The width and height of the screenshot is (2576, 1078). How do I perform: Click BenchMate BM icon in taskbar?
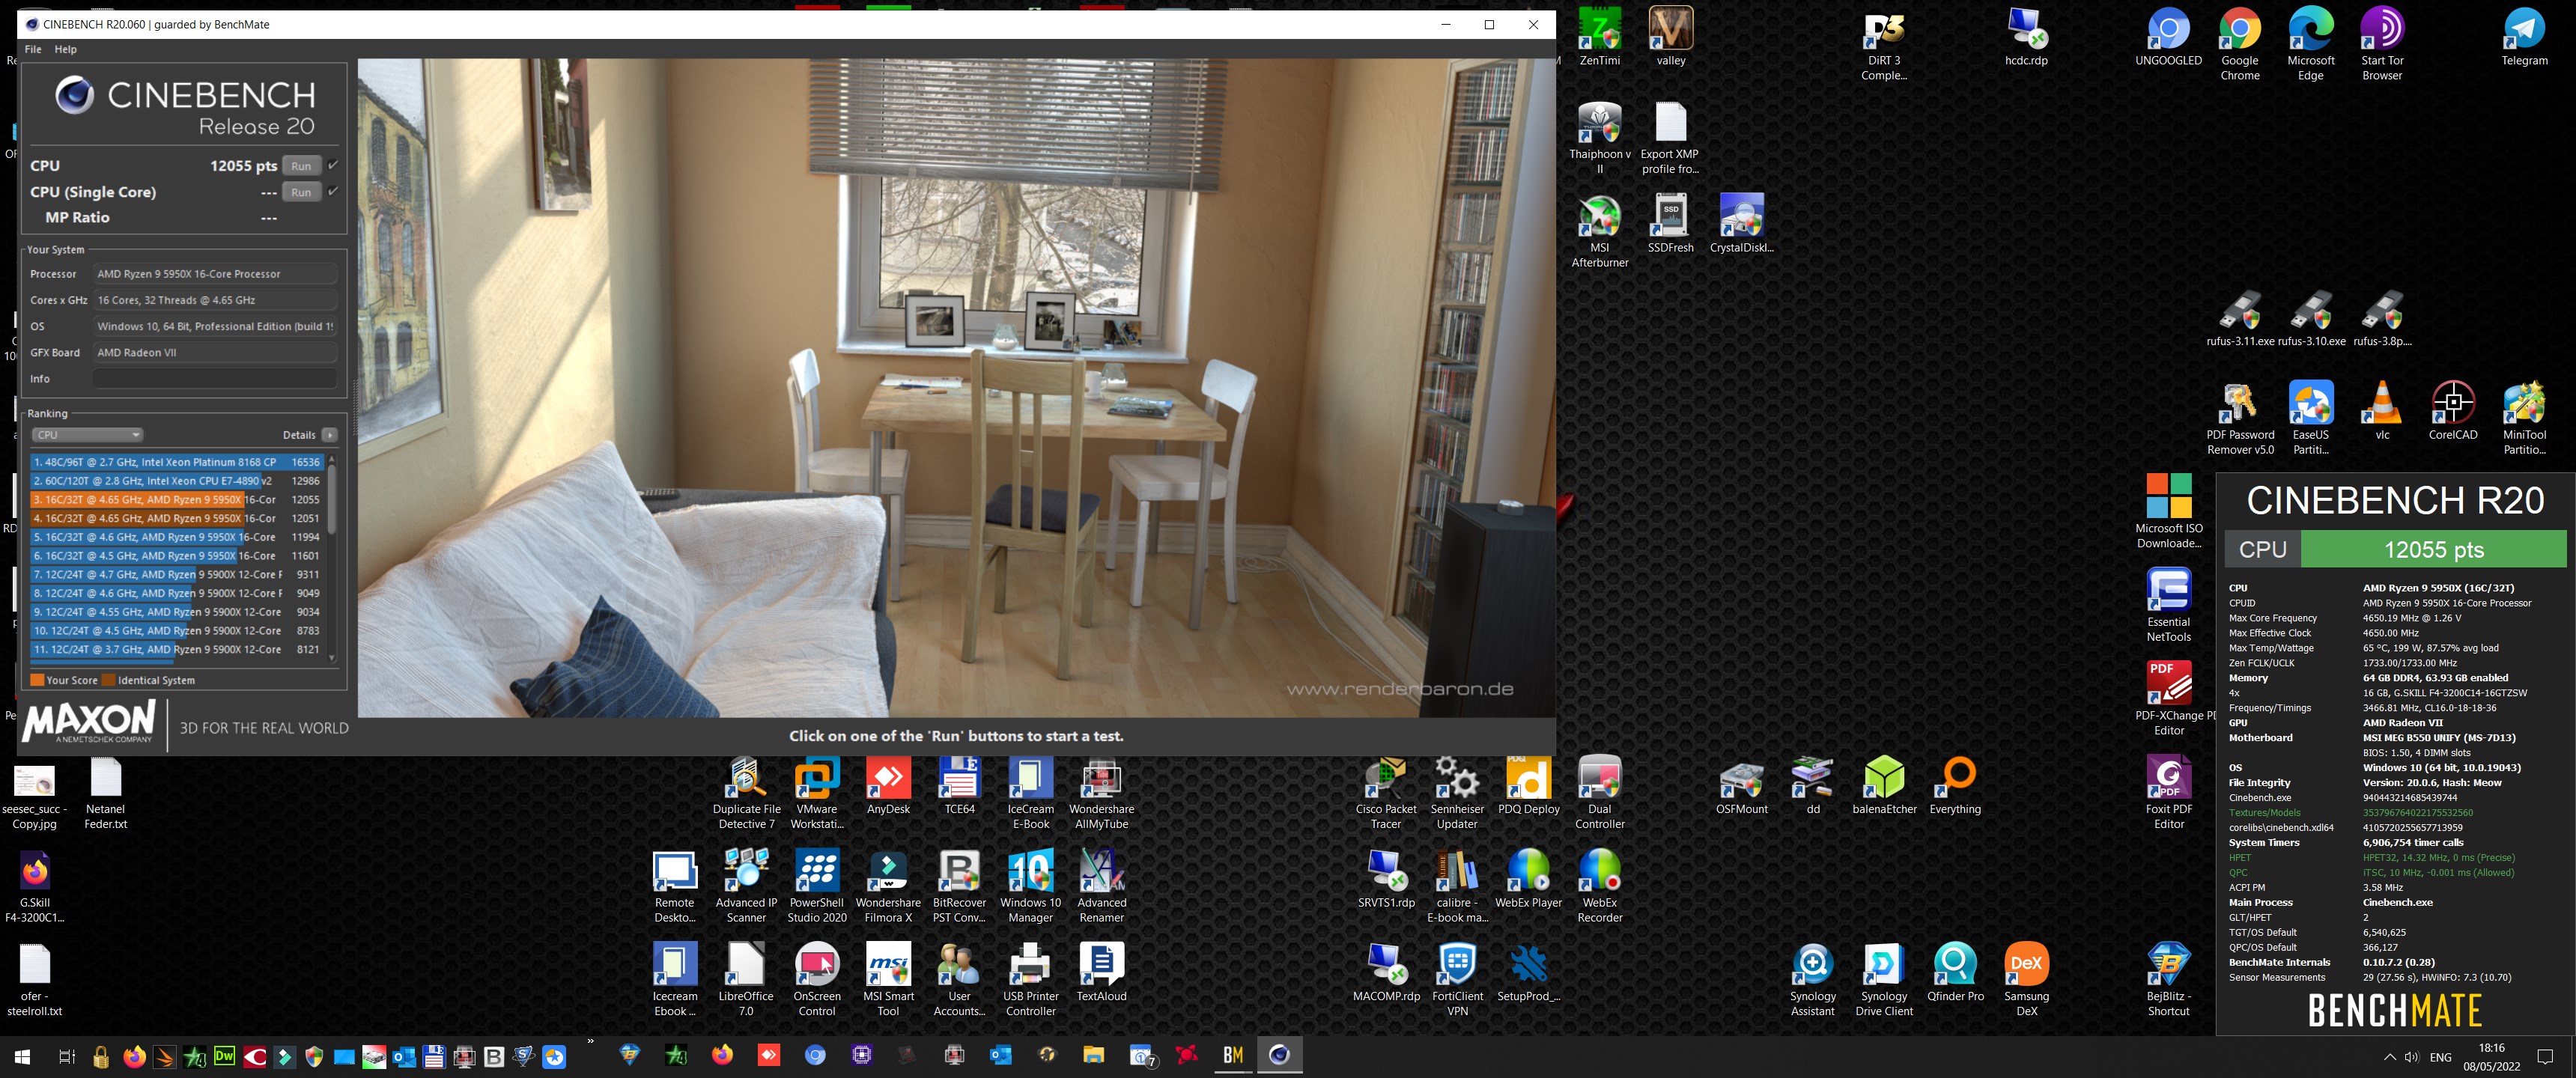[1232, 1055]
